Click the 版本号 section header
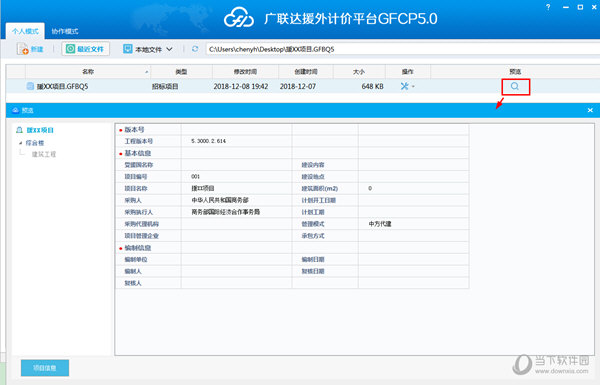This screenshot has height=385, width=600. pos(134,130)
